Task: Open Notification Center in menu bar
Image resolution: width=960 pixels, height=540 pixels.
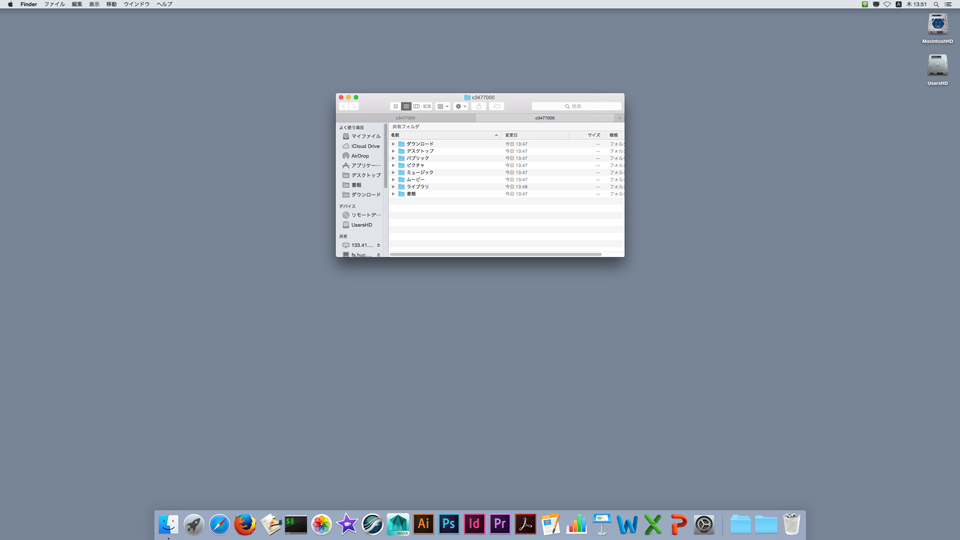Action: pyautogui.click(x=948, y=4)
